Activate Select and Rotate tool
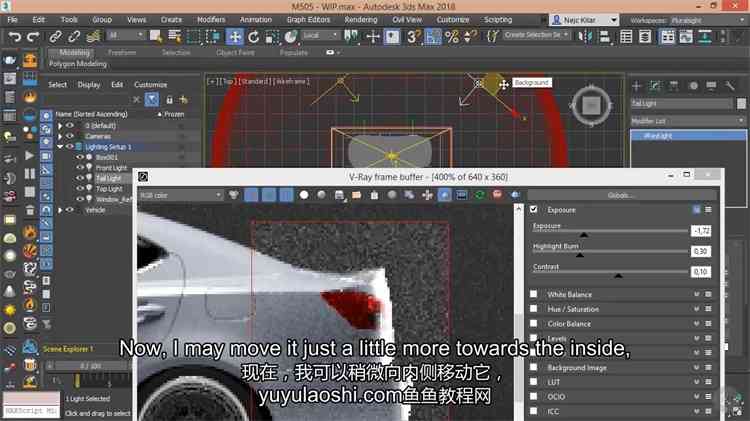Viewport: 750px width, 421px height. pos(254,36)
